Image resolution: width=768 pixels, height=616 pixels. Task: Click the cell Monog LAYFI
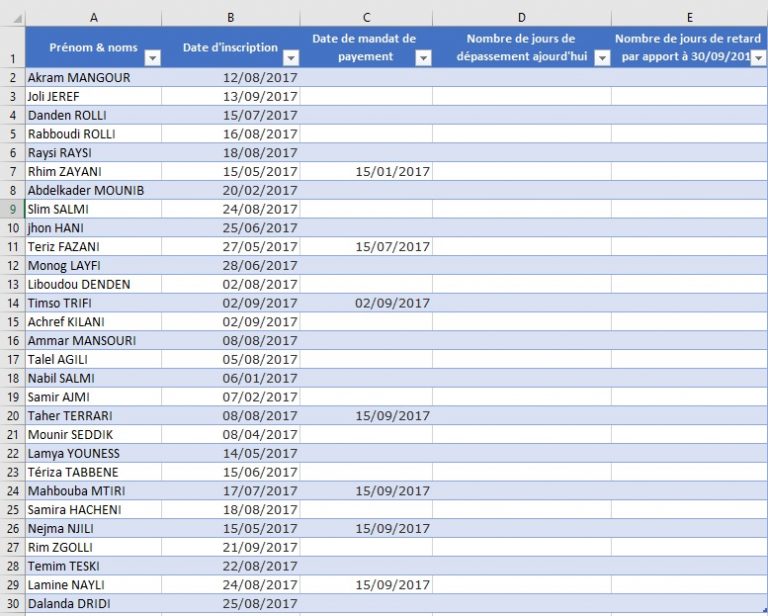(94, 265)
